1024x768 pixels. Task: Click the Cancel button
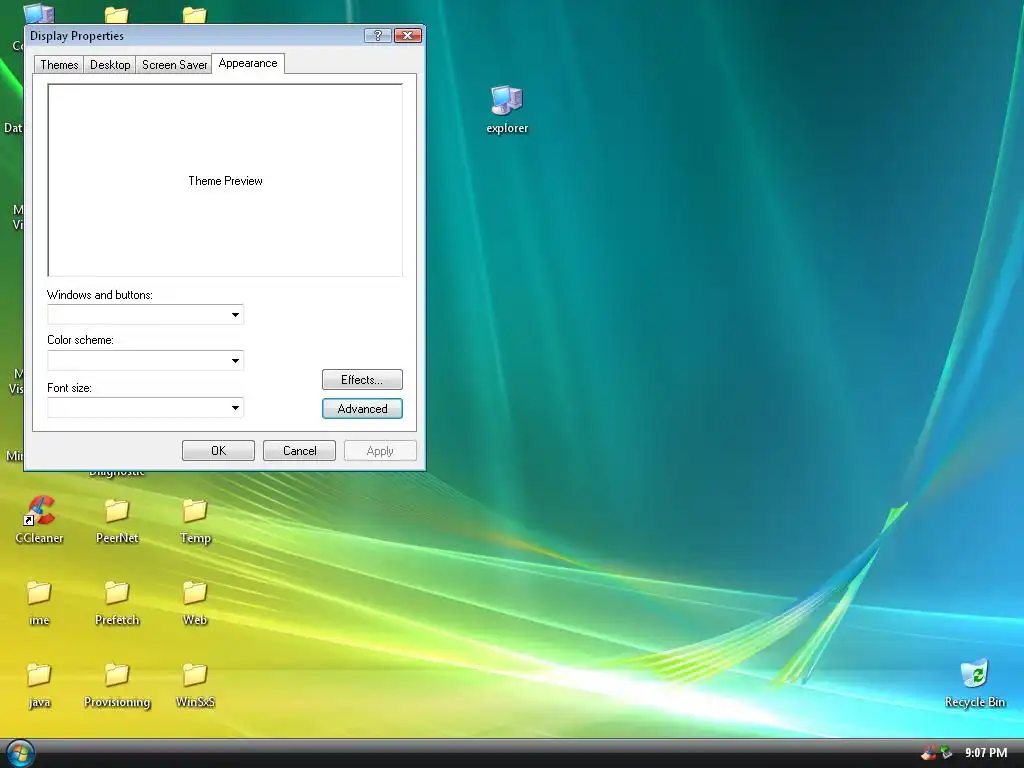click(x=299, y=451)
